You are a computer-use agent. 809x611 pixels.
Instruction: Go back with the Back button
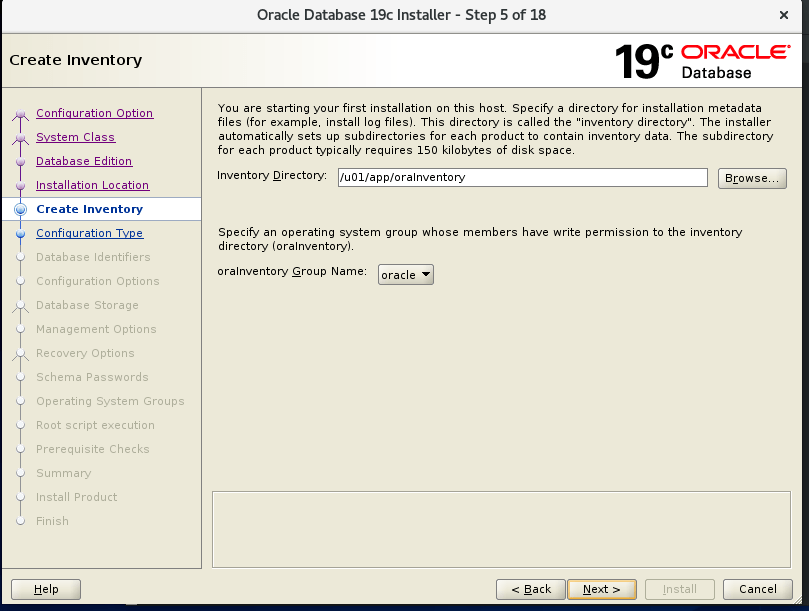click(x=531, y=589)
